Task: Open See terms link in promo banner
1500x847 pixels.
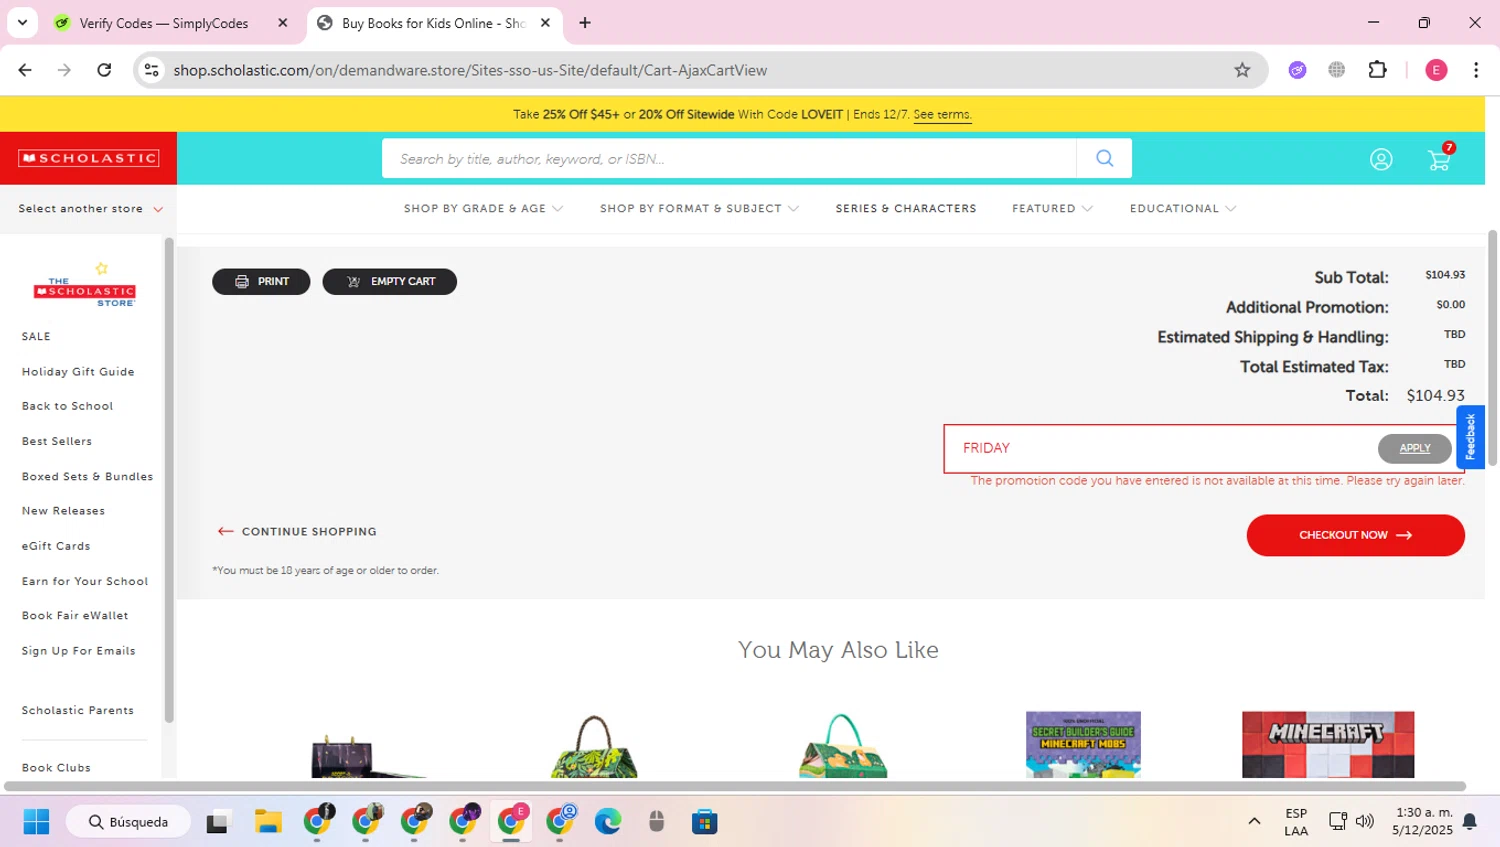Action: click(x=942, y=115)
